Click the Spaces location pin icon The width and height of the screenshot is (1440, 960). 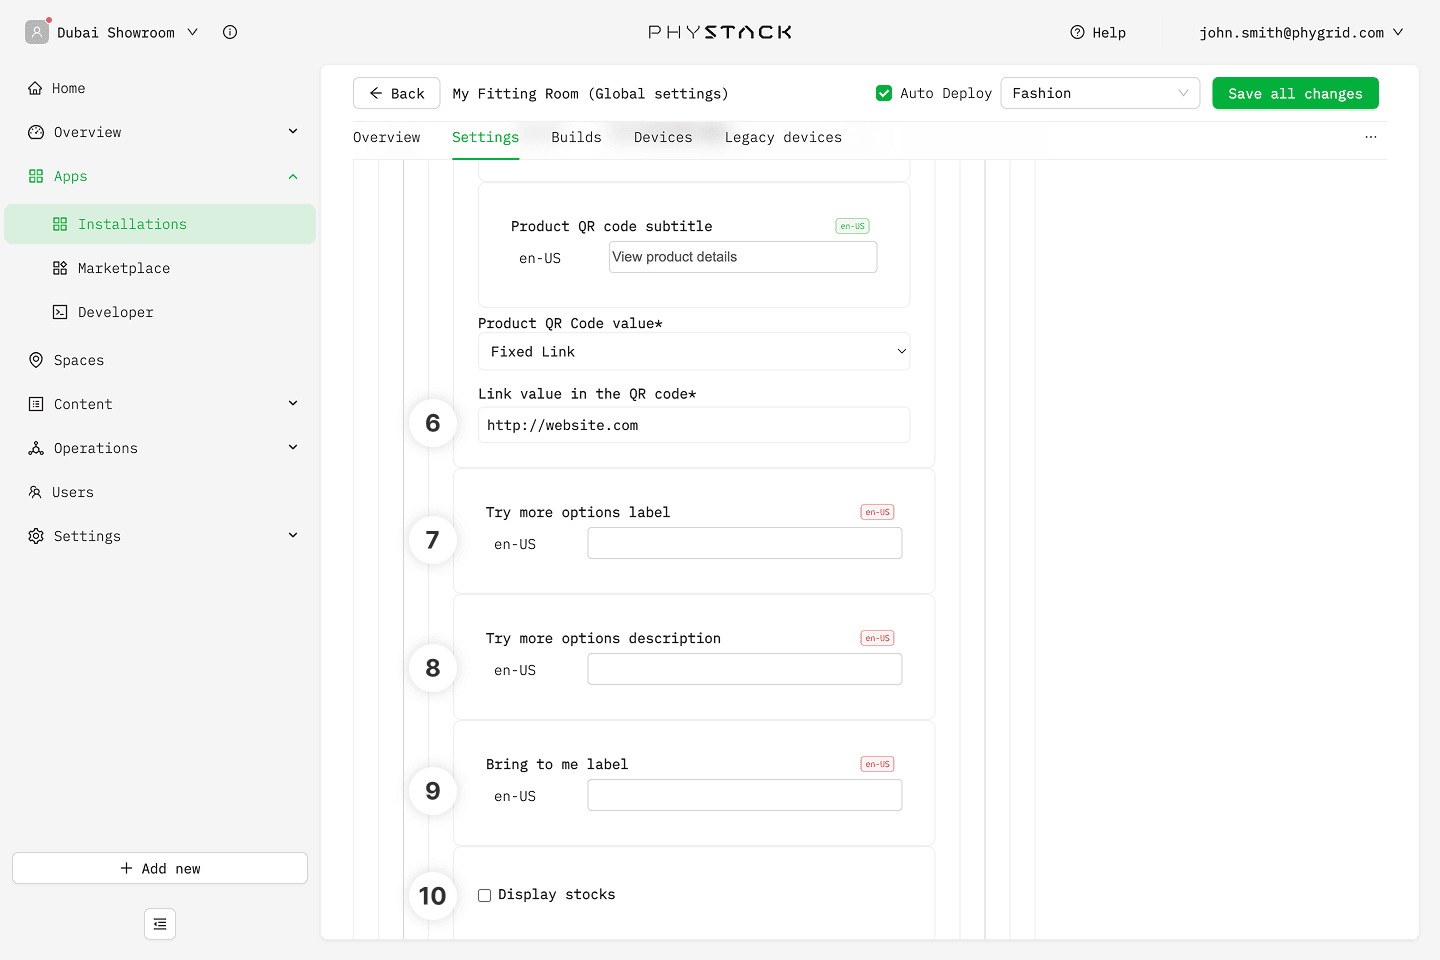click(x=36, y=360)
